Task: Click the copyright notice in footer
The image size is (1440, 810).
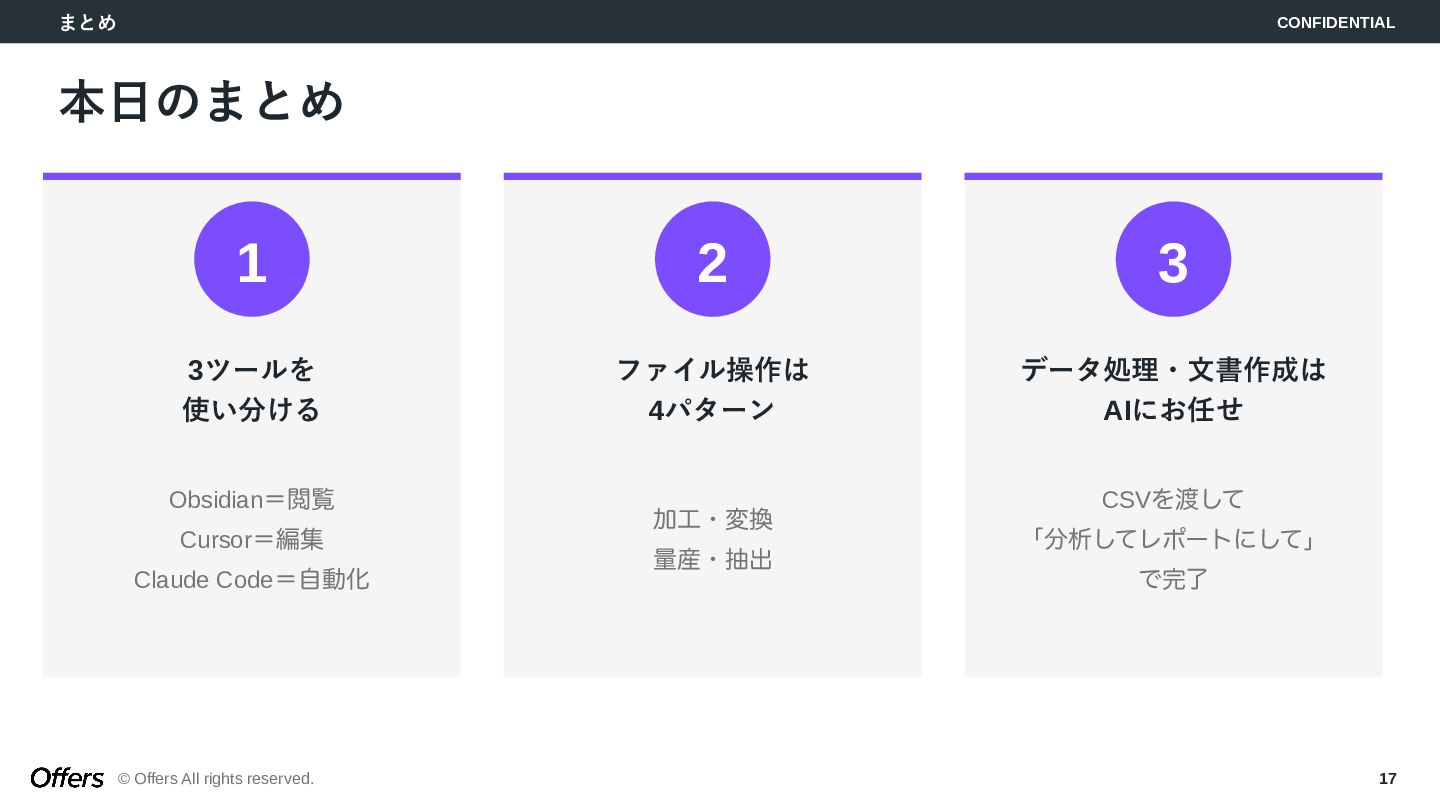Action: pos(216,779)
